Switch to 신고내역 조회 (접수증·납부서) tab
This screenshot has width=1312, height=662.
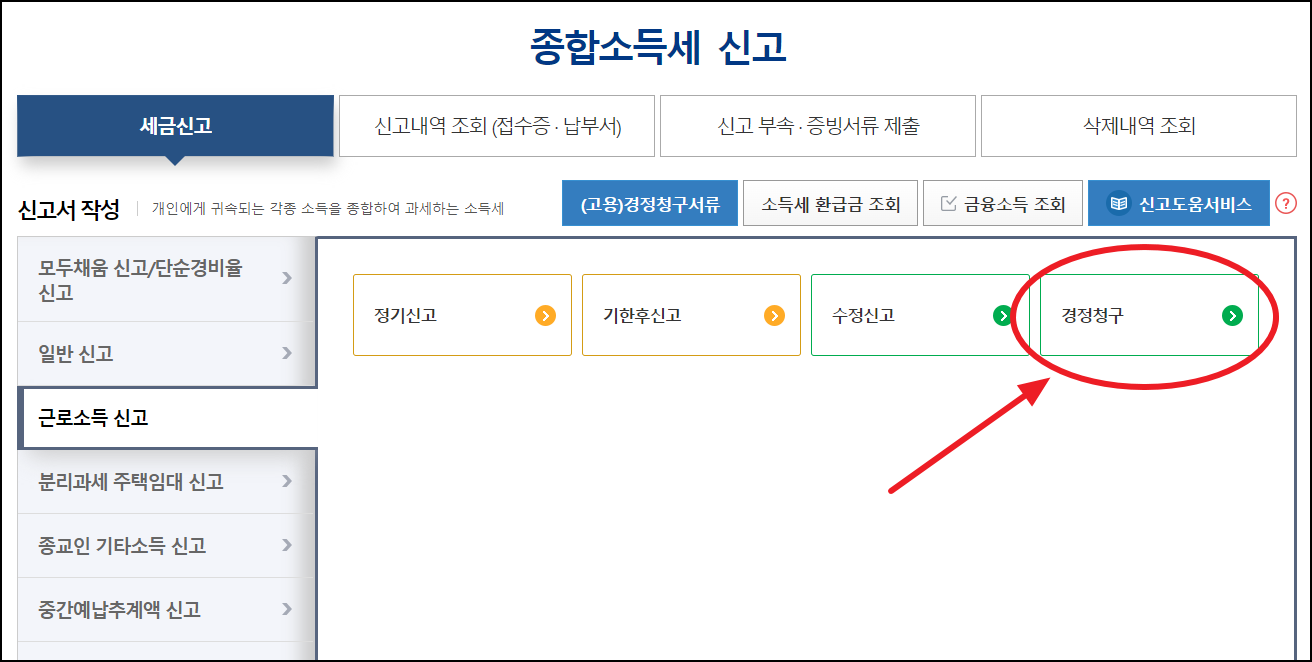(497, 126)
